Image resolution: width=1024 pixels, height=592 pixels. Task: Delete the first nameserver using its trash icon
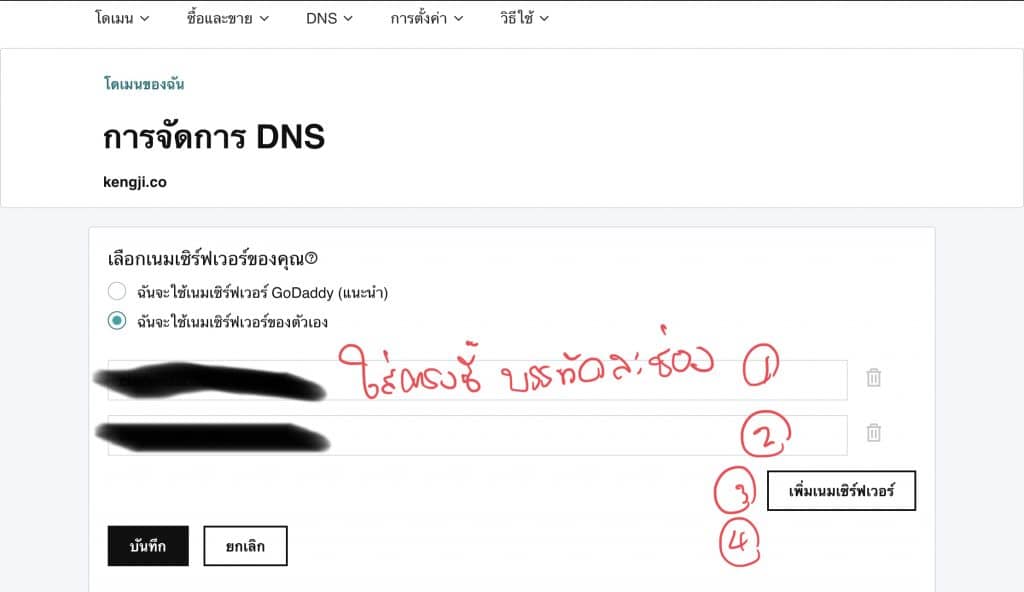[873, 378]
